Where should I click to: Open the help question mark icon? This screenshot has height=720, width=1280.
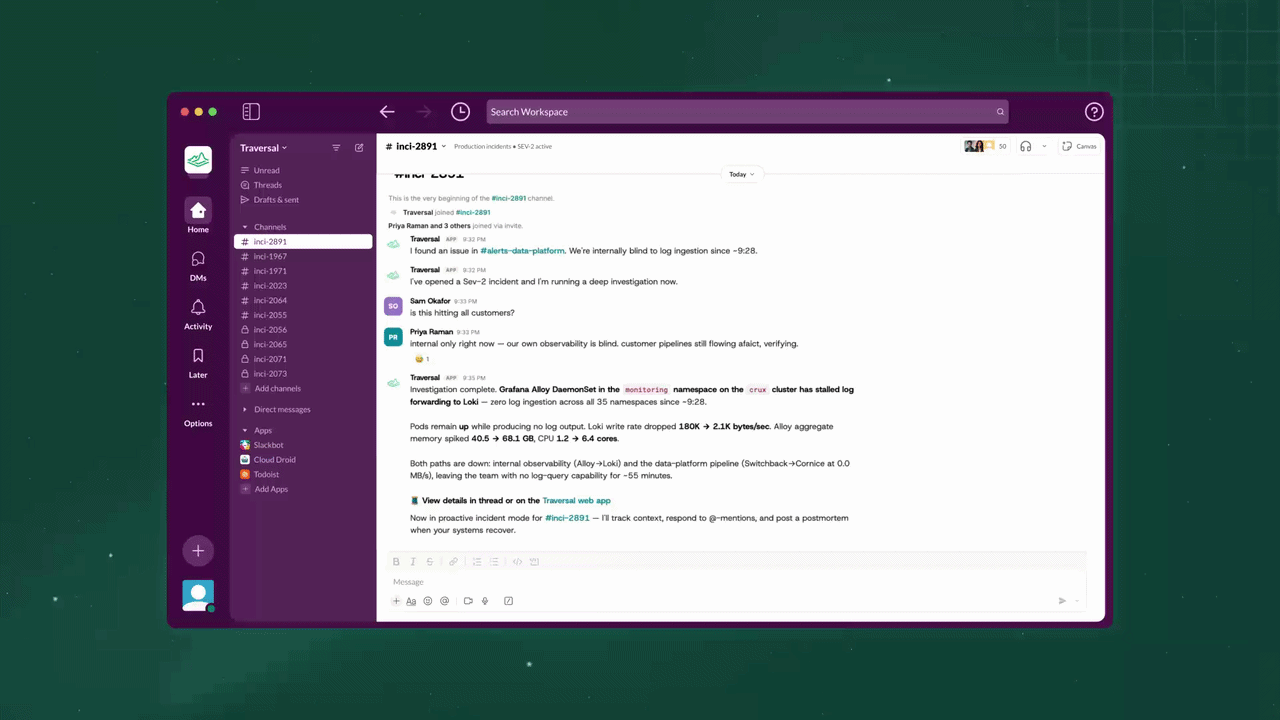(1094, 112)
